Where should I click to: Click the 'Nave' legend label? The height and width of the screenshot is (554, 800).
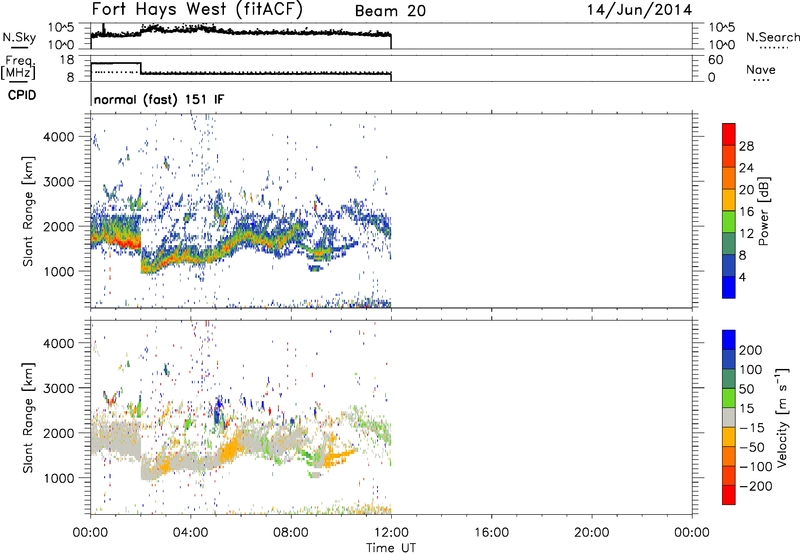pyautogui.click(x=761, y=69)
